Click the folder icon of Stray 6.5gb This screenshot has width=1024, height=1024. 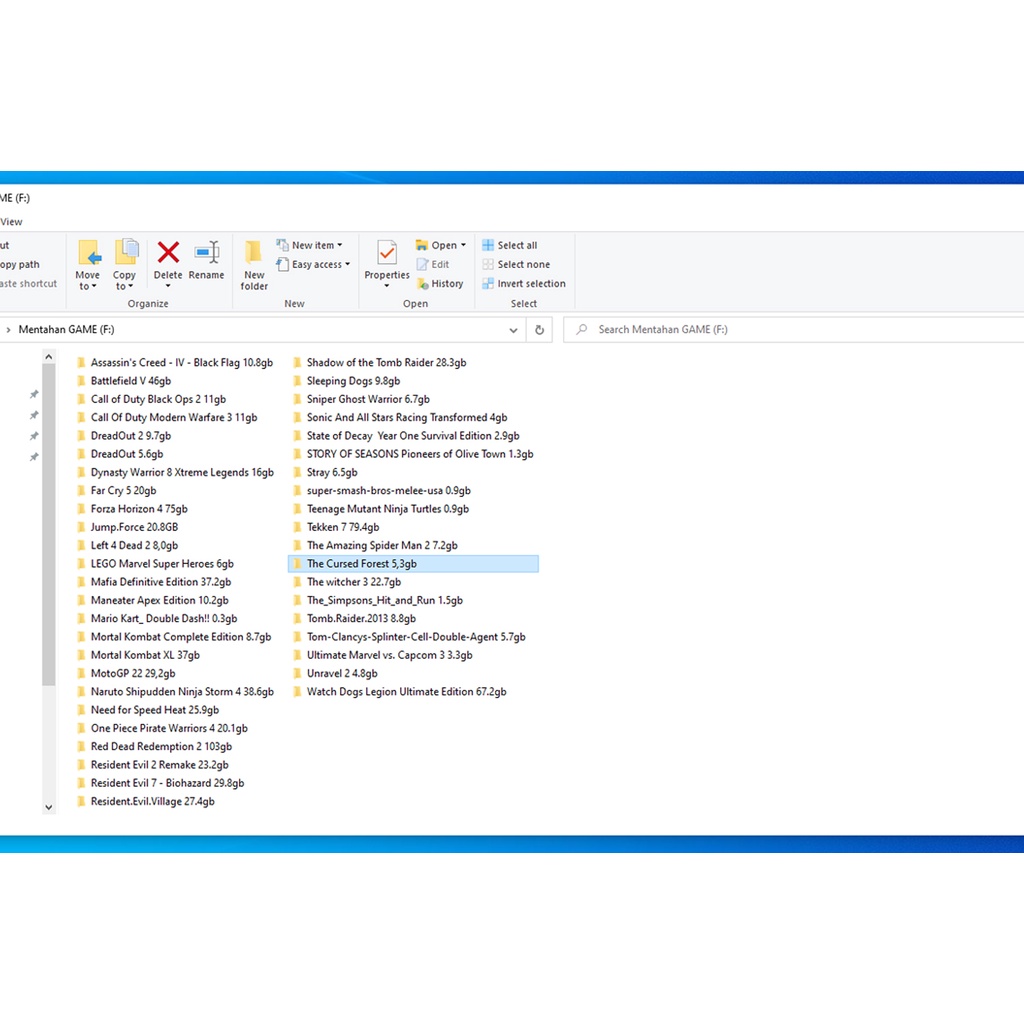click(x=297, y=472)
